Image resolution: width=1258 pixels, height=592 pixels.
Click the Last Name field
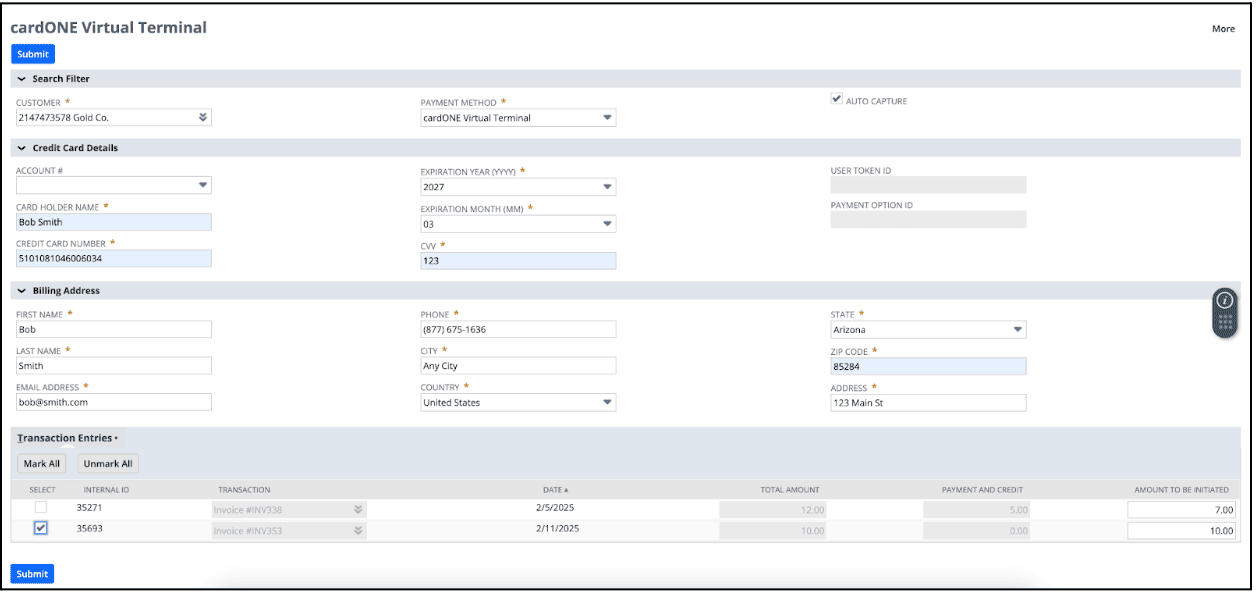[x=114, y=366]
